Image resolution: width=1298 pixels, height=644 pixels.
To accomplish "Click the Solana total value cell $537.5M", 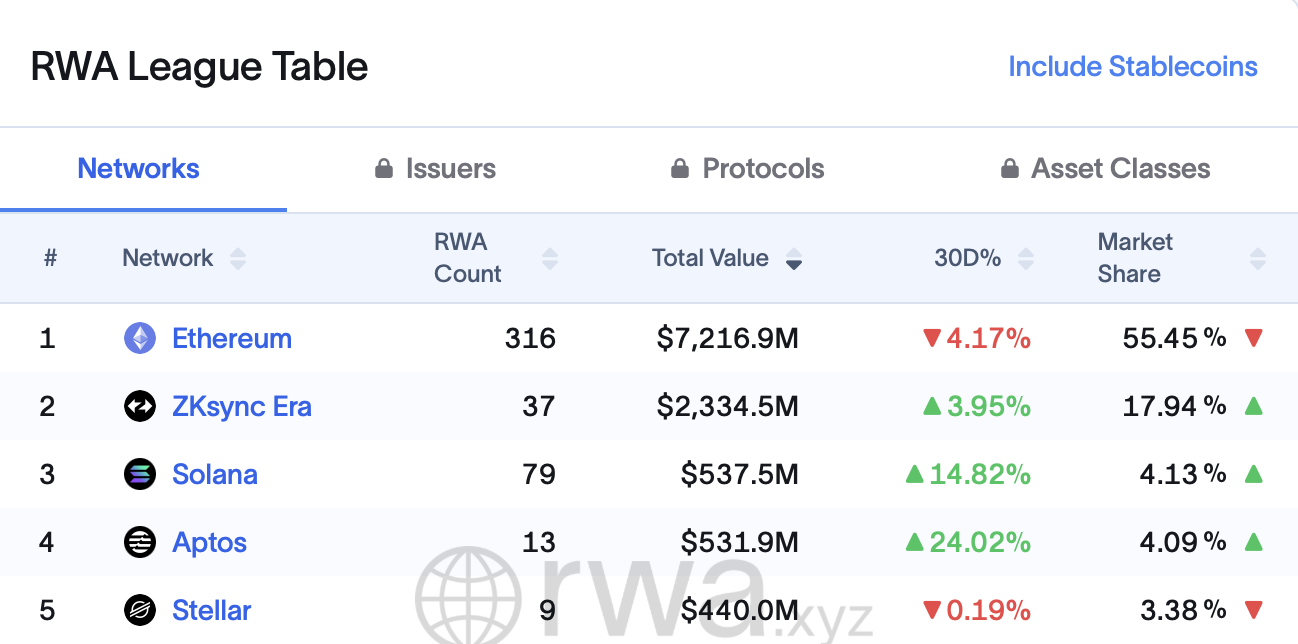I will 739,474.
